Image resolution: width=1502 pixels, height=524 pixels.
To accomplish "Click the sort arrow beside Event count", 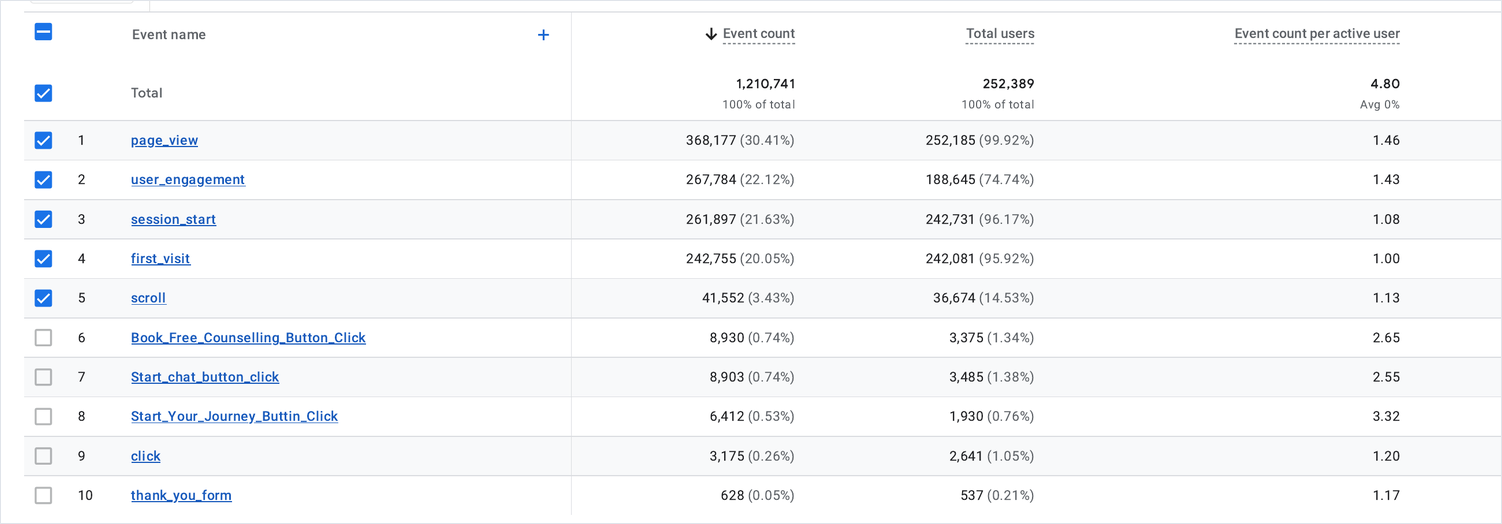I will [711, 34].
